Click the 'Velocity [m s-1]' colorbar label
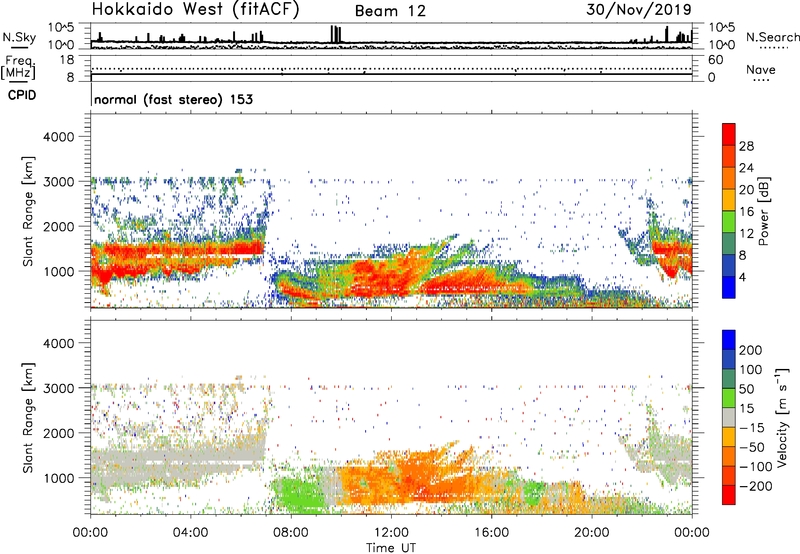 781,417
